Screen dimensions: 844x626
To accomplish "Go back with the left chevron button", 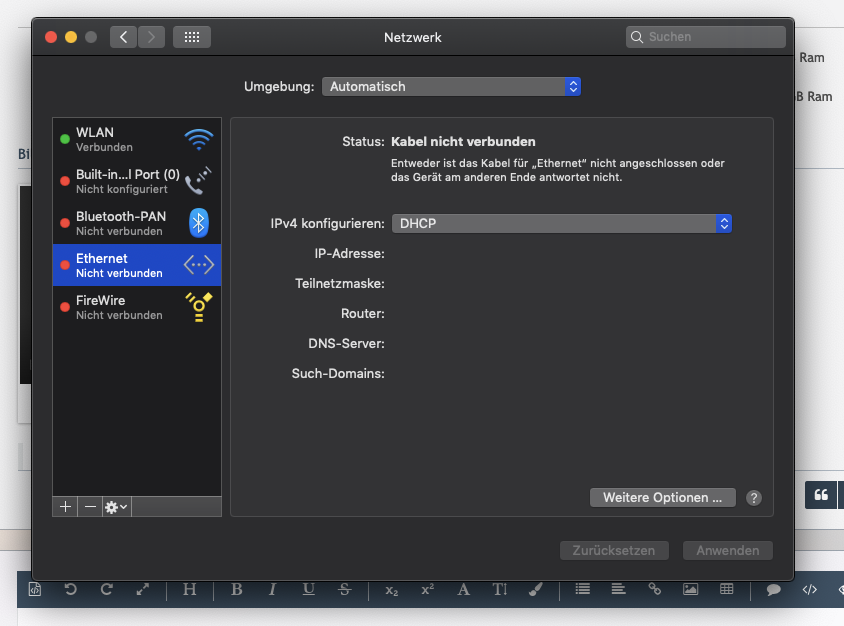I will 123,37.
